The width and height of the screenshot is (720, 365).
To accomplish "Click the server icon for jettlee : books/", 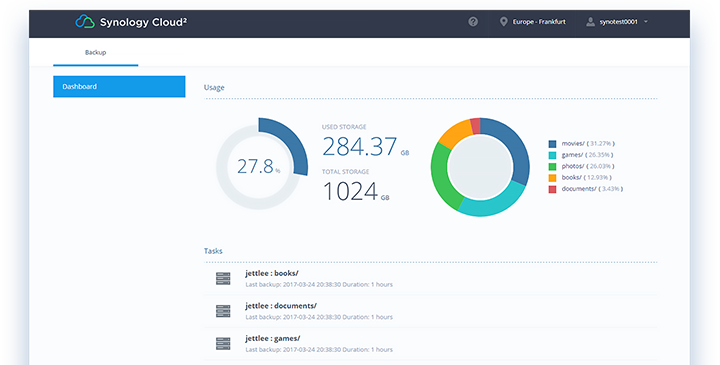I will [223, 278].
